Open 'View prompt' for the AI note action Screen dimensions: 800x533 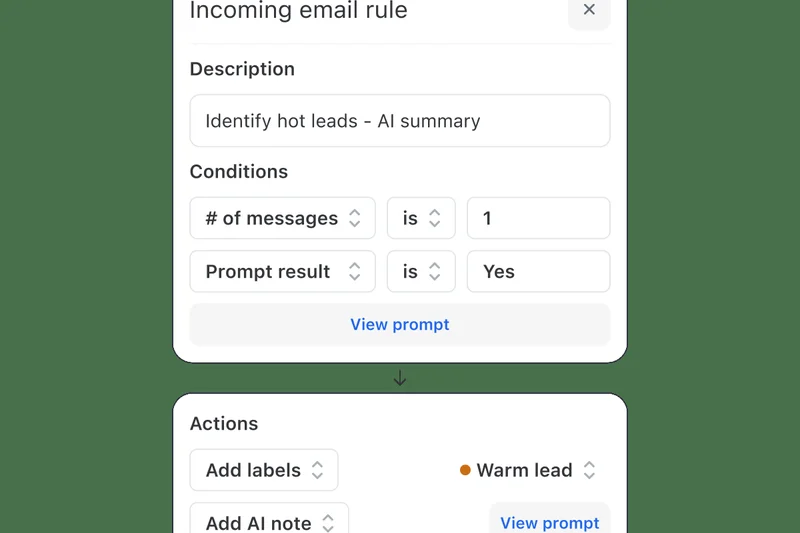pyautogui.click(x=549, y=522)
